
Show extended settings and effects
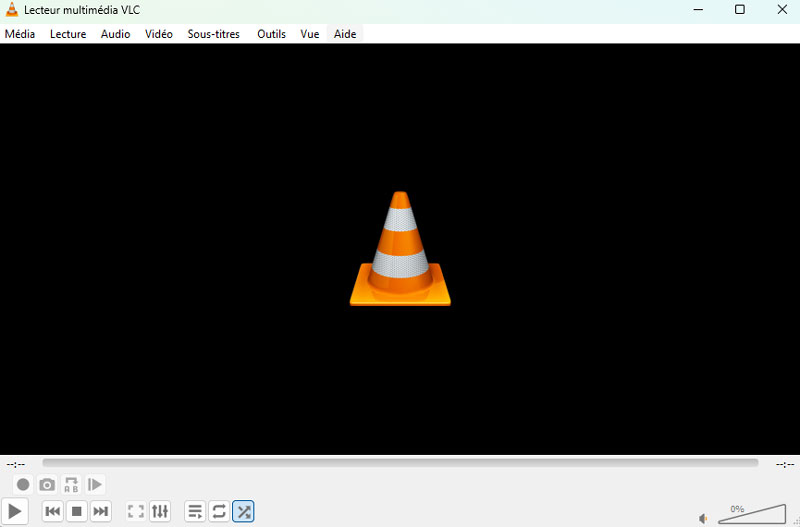click(160, 511)
